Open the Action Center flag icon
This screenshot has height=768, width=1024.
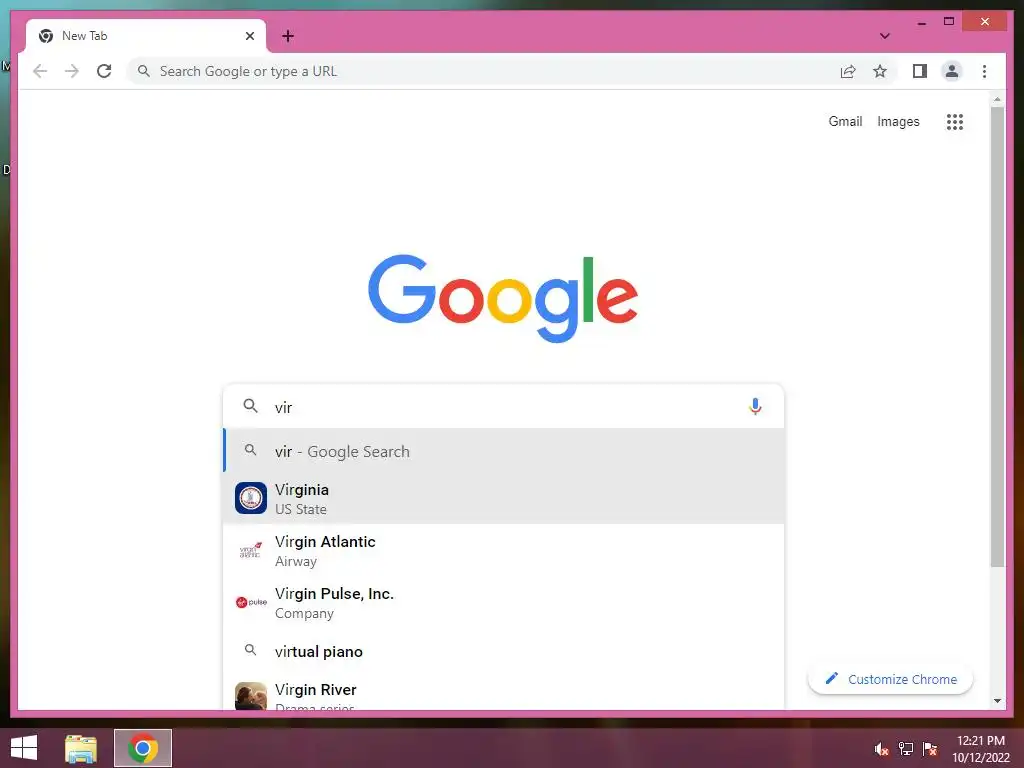click(x=930, y=749)
